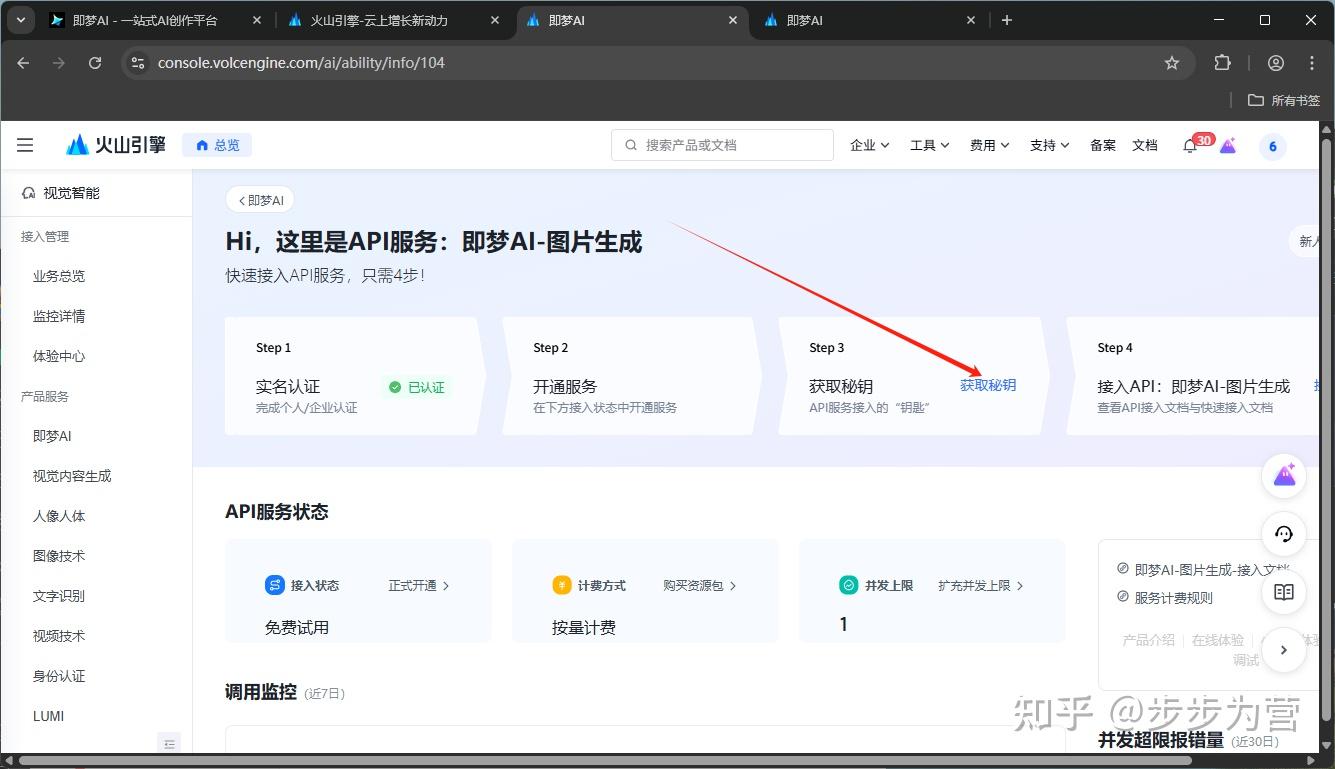
Task: Click the 获取秘钥 link in Step 3
Action: point(988,385)
